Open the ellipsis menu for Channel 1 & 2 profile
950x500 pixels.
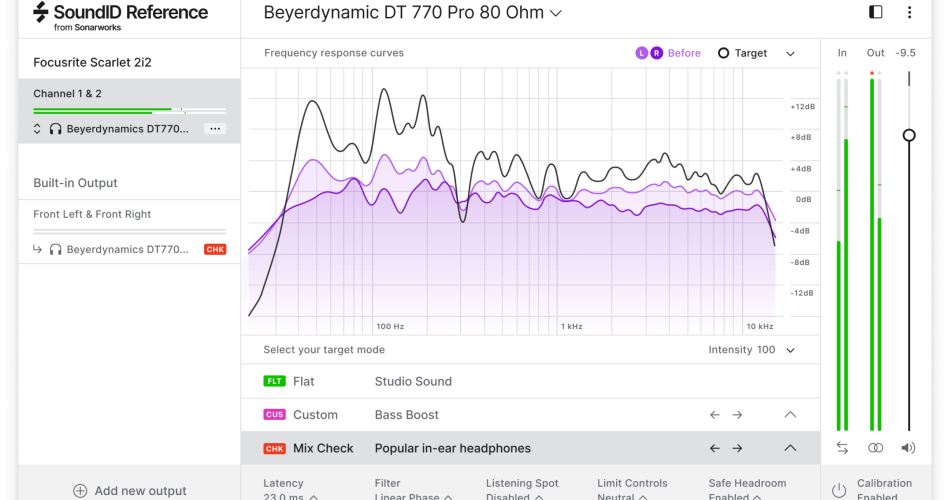pos(214,129)
